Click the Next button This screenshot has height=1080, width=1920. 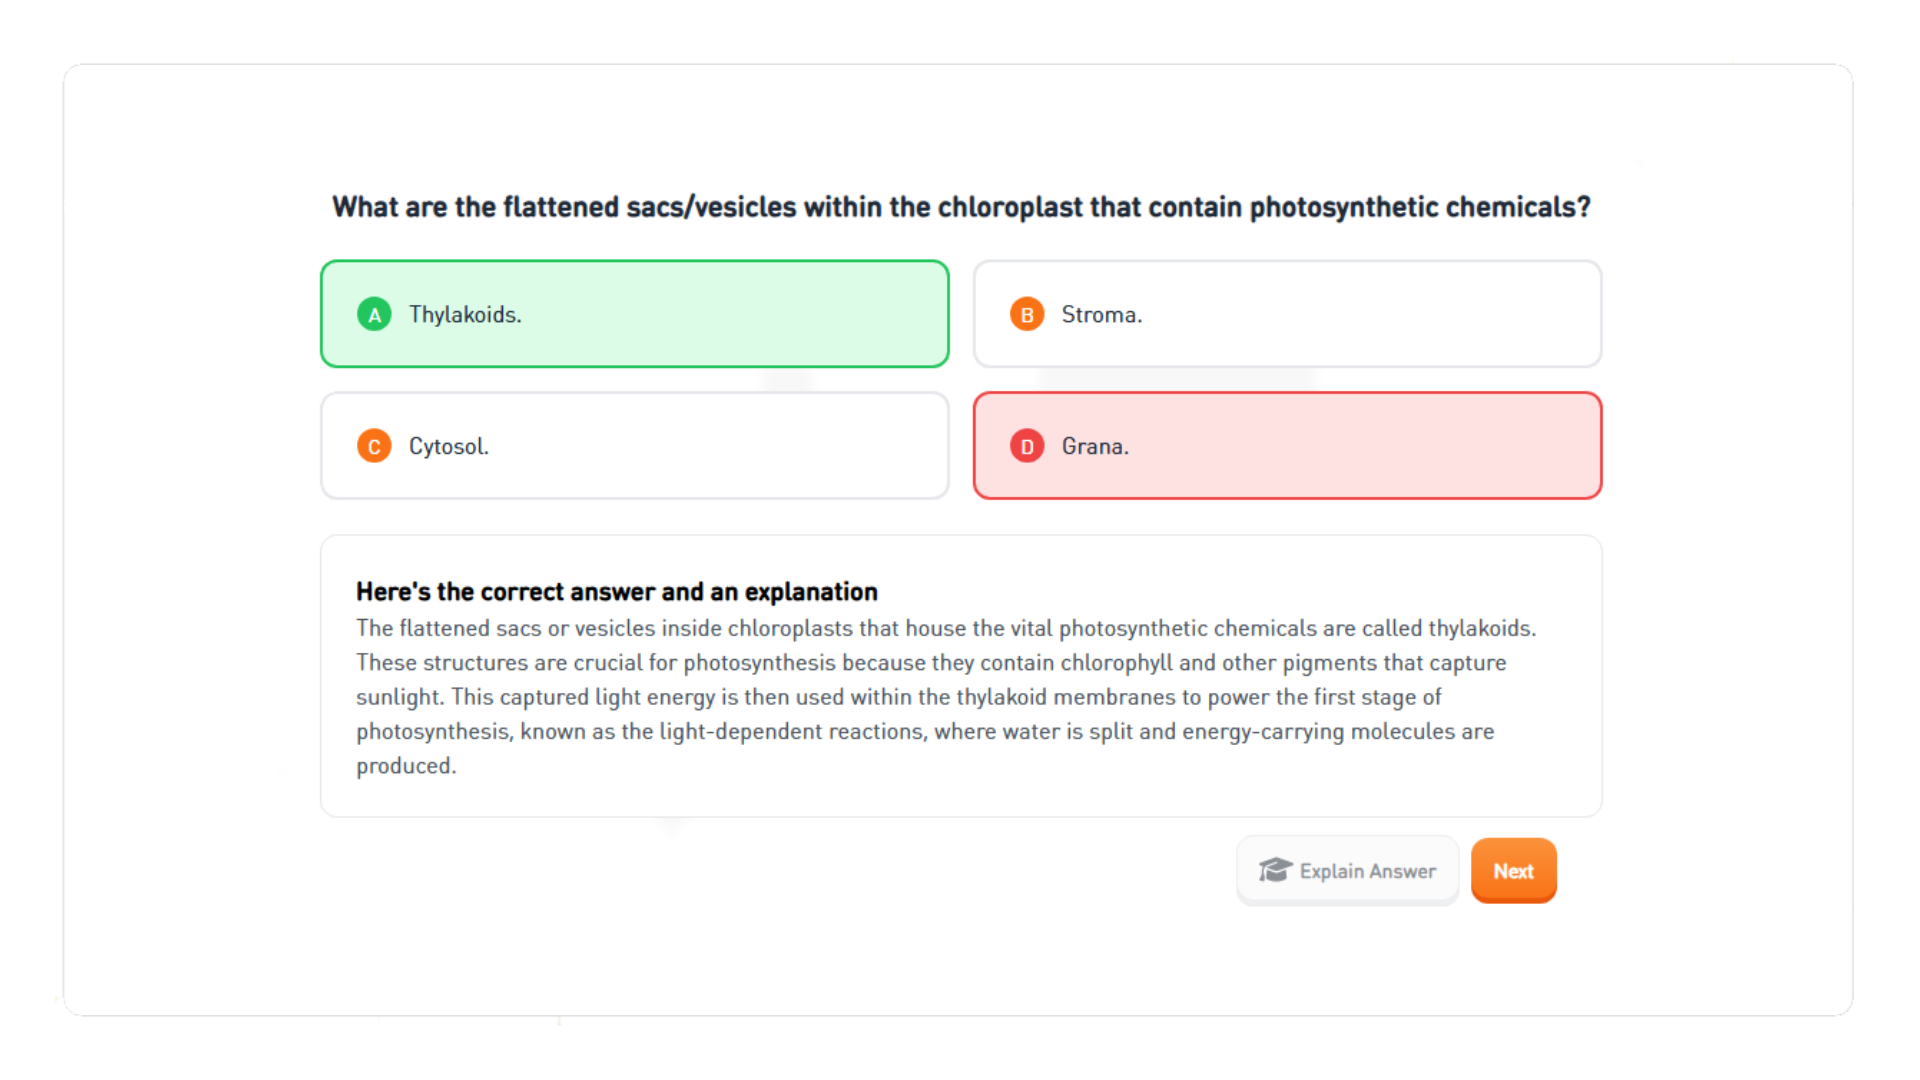point(1513,870)
